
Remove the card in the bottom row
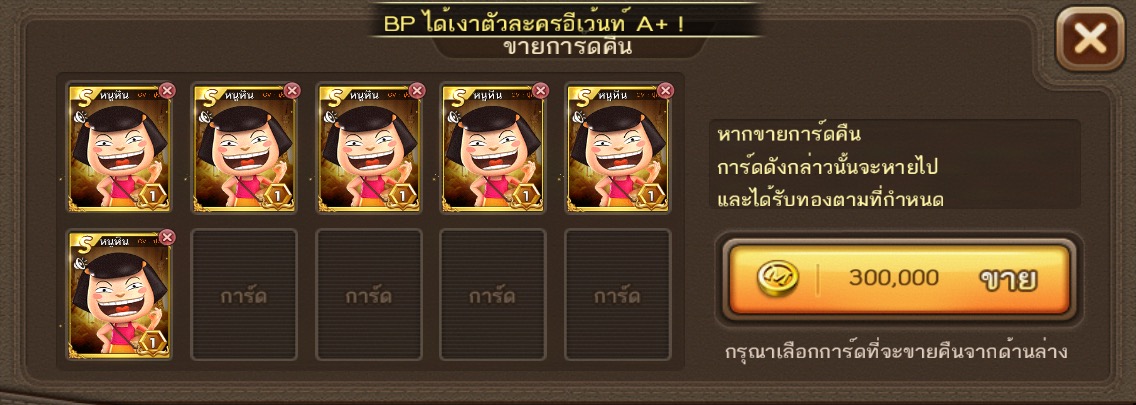click(x=167, y=238)
